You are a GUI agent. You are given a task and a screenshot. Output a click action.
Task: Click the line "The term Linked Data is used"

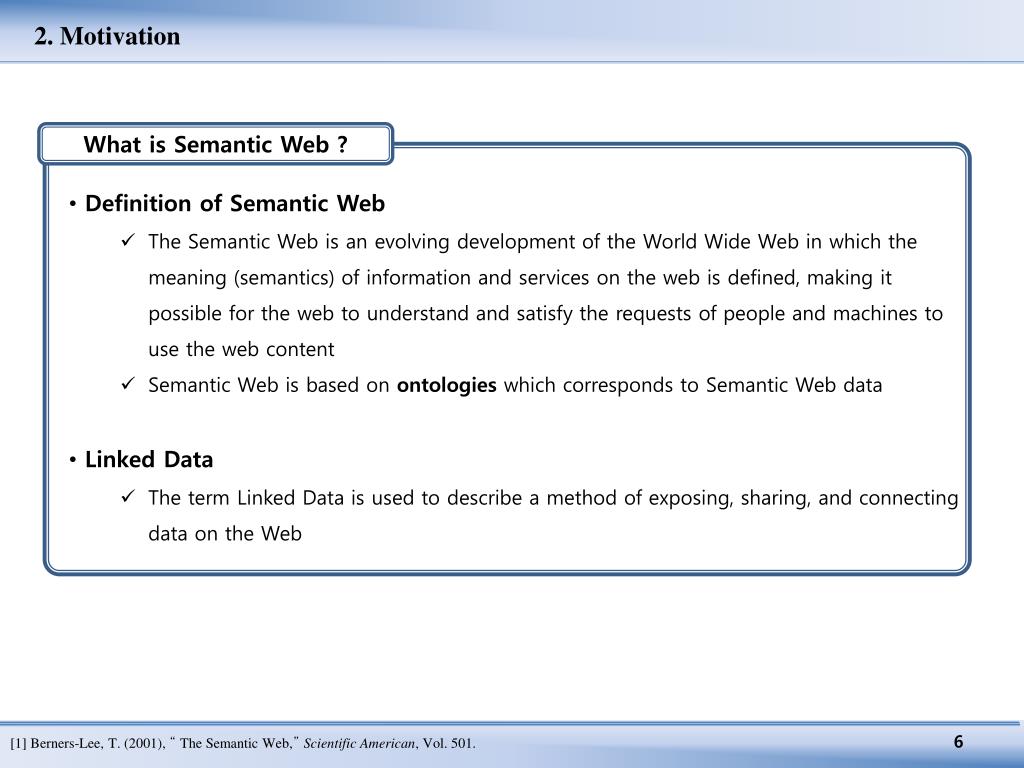point(553,498)
